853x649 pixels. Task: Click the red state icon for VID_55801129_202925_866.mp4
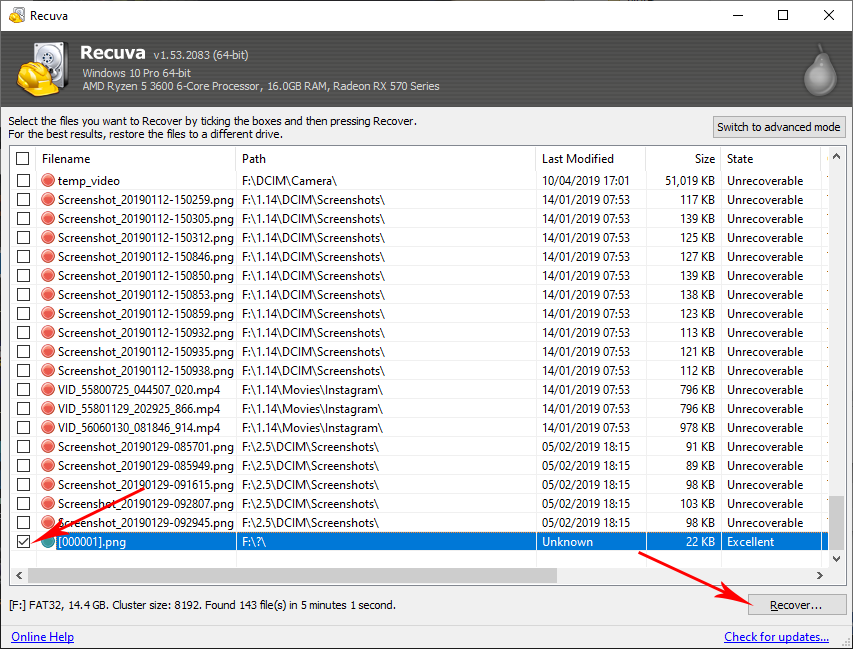click(x=48, y=409)
